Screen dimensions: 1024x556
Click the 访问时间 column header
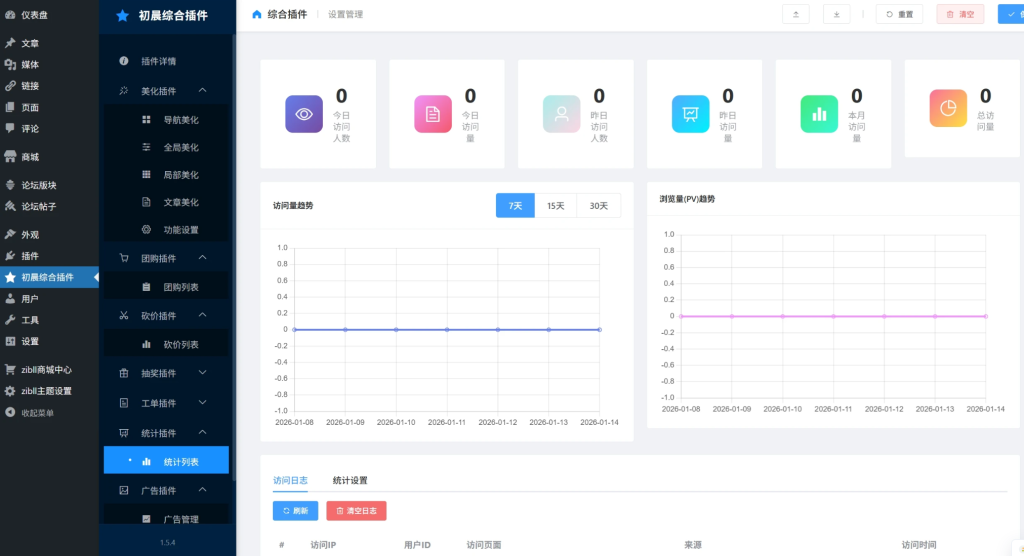click(x=919, y=545)
